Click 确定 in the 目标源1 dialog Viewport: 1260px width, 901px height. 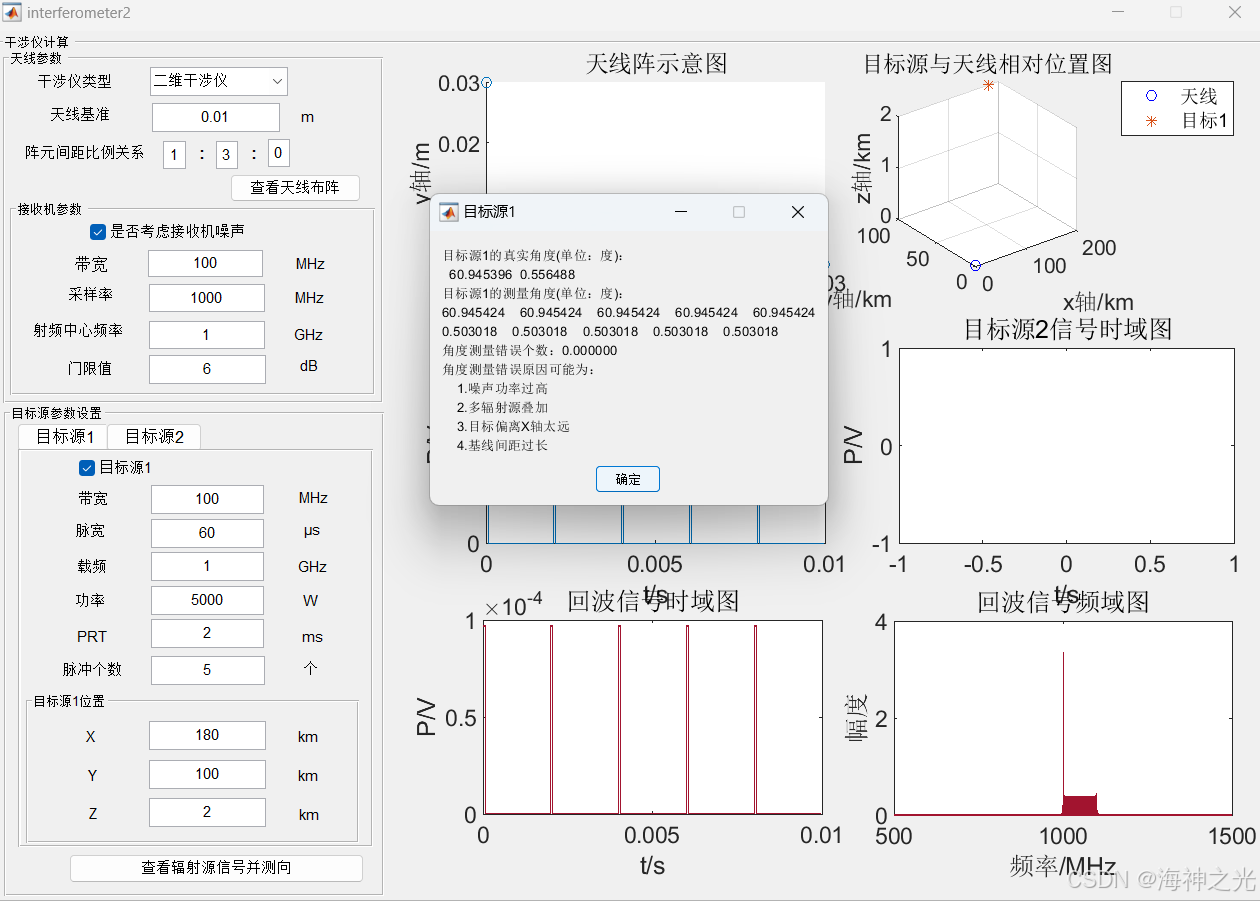tap(627, 479)
